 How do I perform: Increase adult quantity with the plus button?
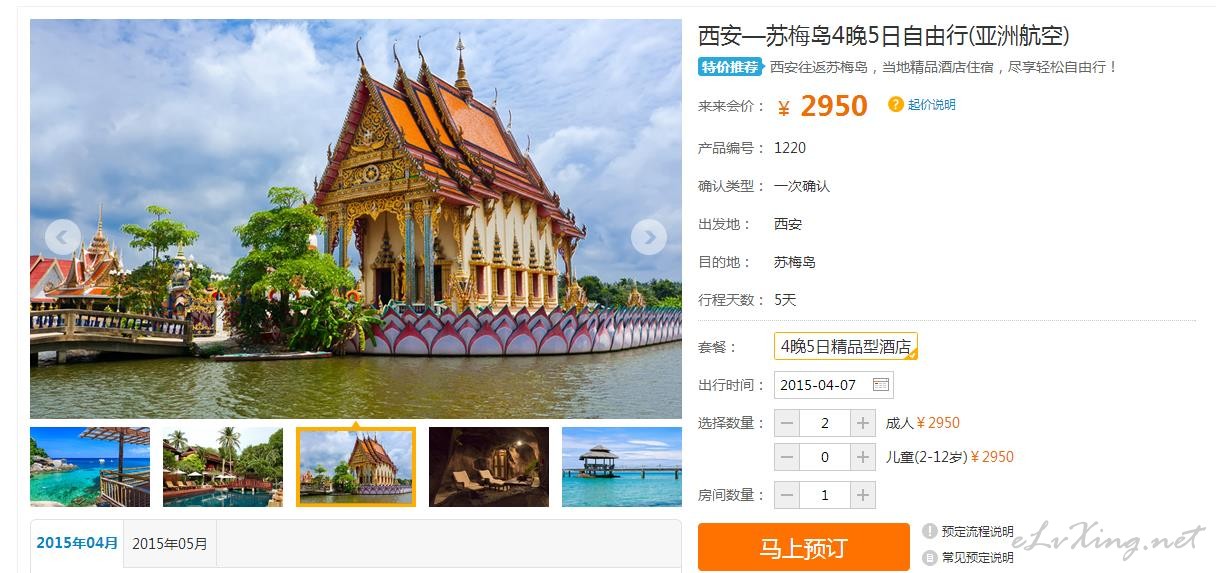[x=863, y=423]
